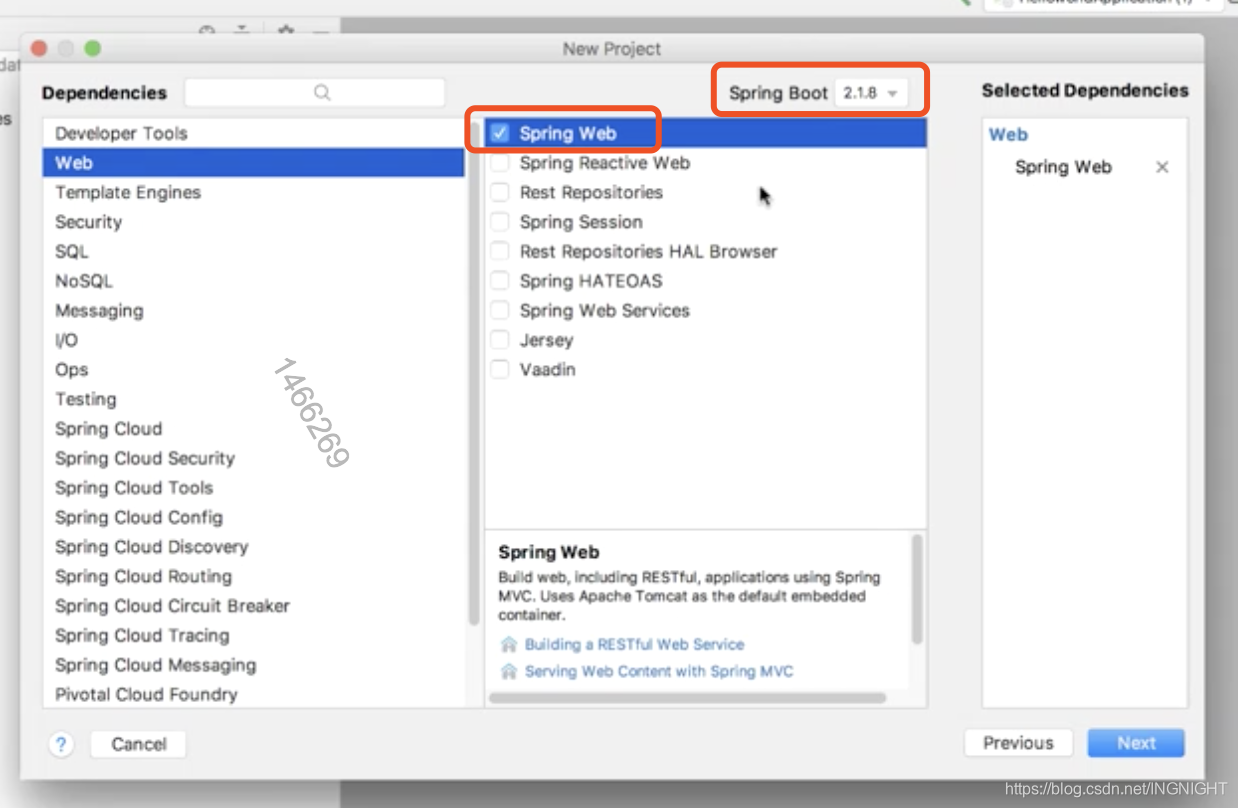Image resolution: width=1238 pixels, height=808 pixels.
Task: Click house icon beside Building a RESTful Web Service
Action: pyautogui.click(x=509, y=644)
